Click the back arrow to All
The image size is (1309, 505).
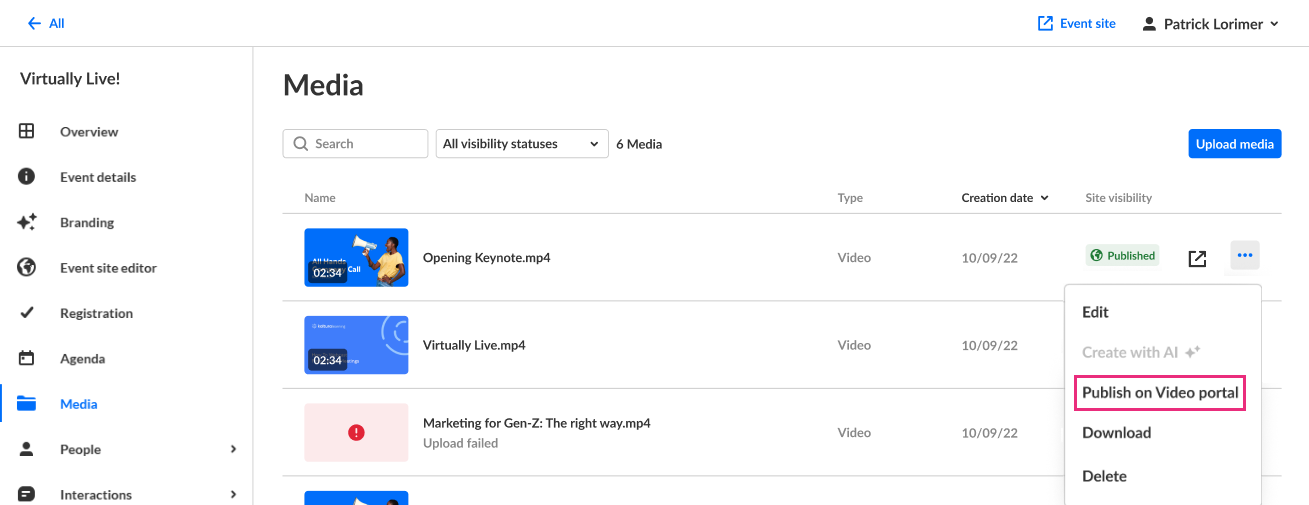pyautogui.click(x=35, y=23)
